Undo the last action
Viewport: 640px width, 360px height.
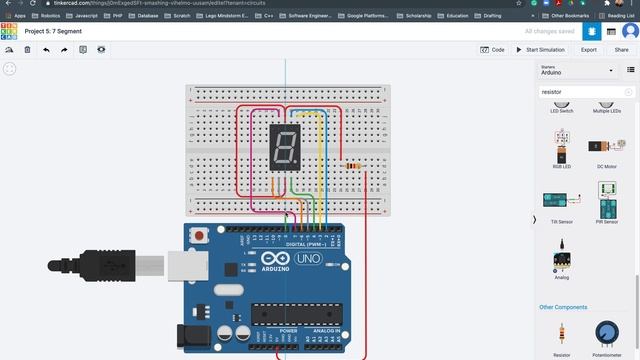click(46, 50)
